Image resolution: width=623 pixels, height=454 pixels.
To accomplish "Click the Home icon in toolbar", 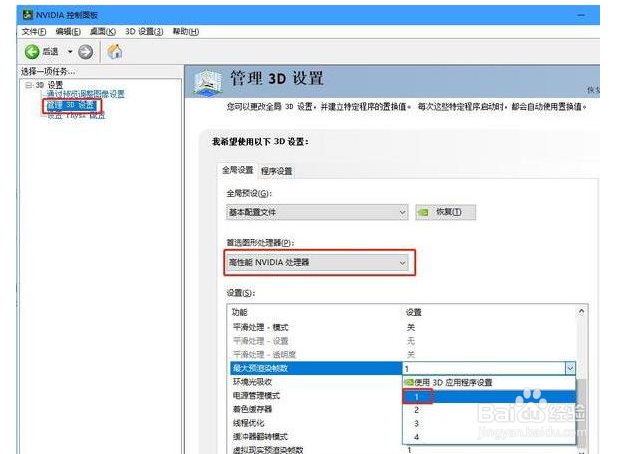I will click(115, 52).
